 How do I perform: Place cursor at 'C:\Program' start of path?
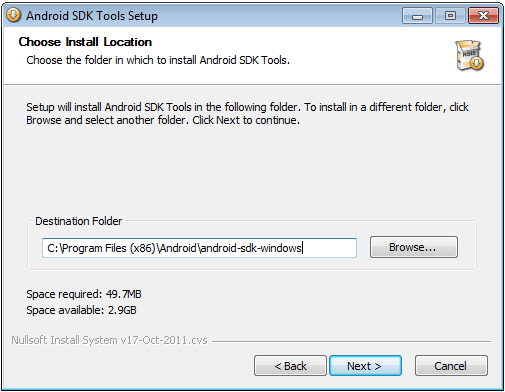[47, 248]
